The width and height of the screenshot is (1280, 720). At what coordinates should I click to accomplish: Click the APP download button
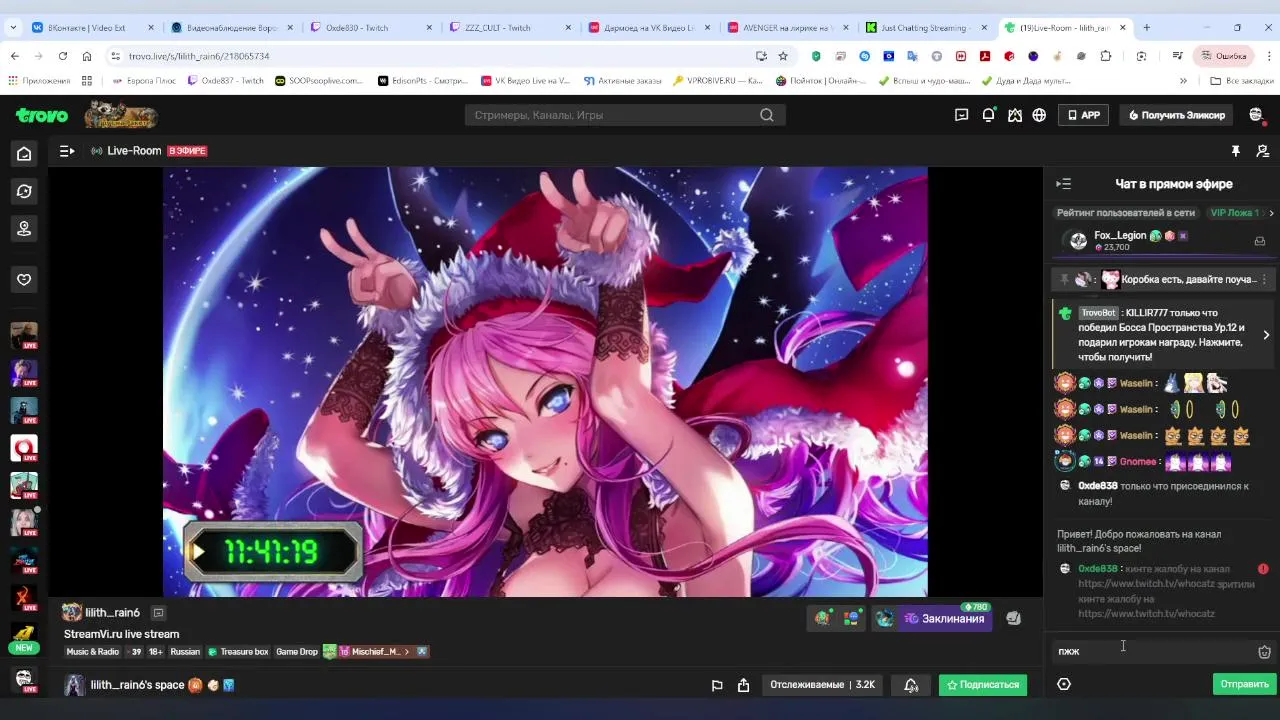[1084, 115]
